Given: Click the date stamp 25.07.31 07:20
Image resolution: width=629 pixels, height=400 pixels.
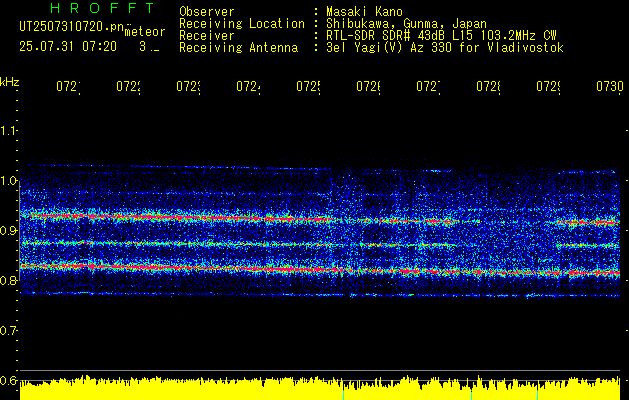Looking at the screenshot, I should point(68,47).
